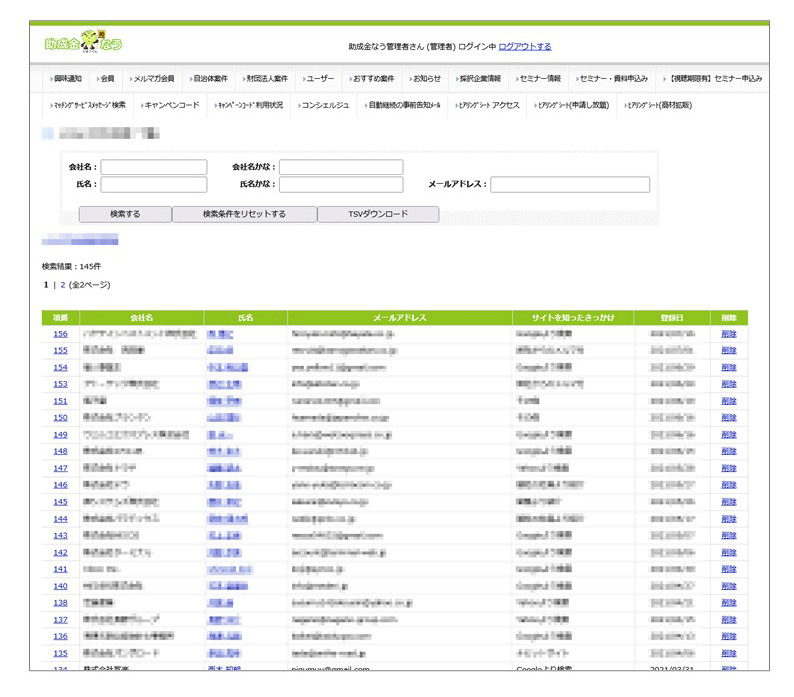Open the おすすめ案件 menu item

pyautogui.click(x=372, y=78)
